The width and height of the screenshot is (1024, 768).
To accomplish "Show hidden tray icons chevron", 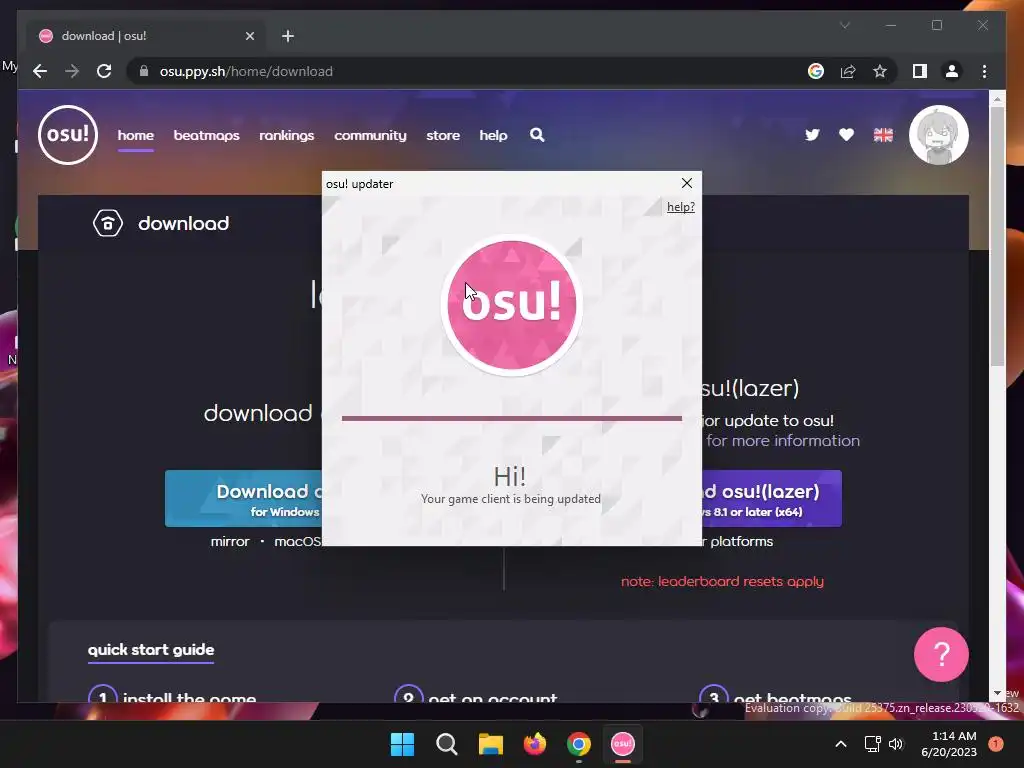I will coord(841,744).
